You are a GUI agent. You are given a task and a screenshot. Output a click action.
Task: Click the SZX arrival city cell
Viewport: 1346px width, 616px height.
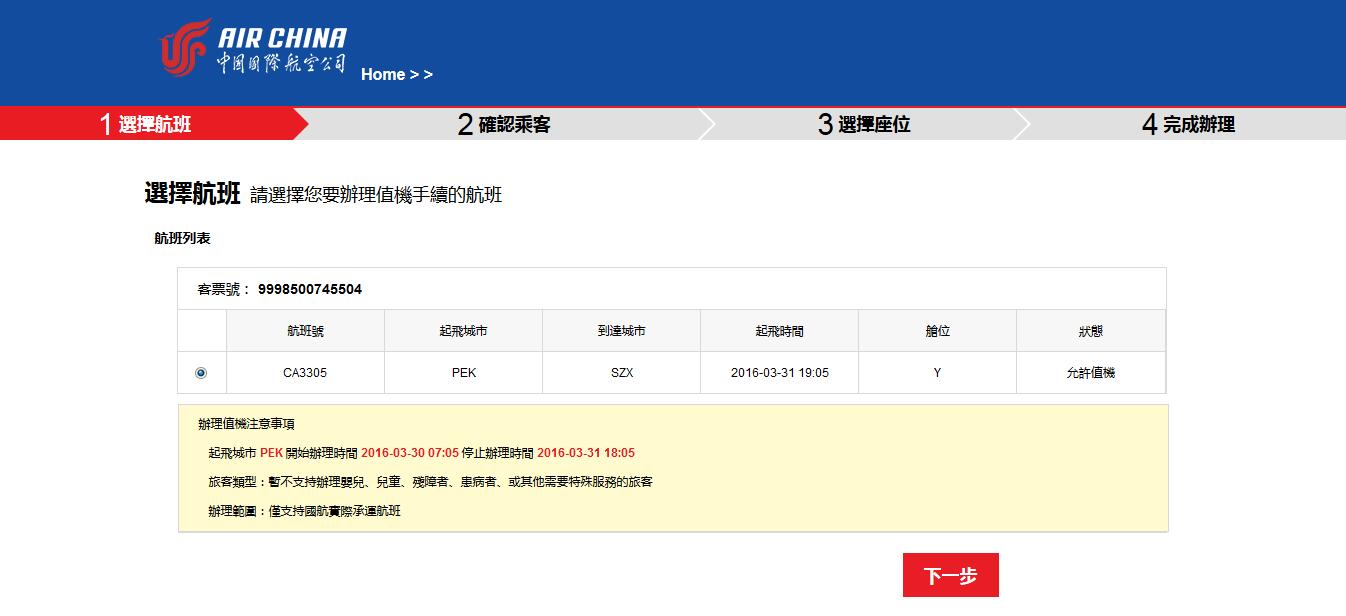[x=621, y=373]
